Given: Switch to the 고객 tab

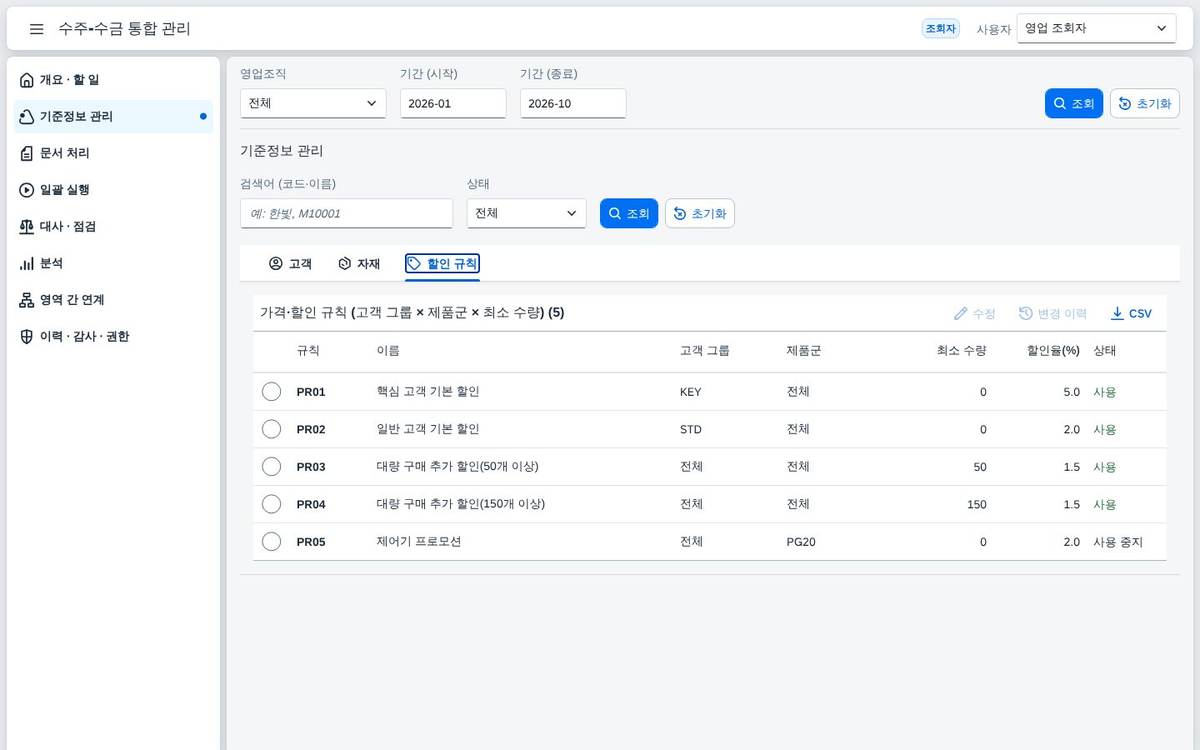Looking at the screenshot, I should [290, 264].
